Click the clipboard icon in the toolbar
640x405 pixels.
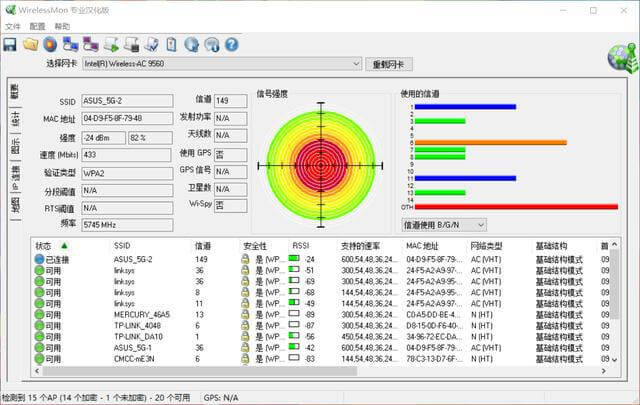(171, 44)
